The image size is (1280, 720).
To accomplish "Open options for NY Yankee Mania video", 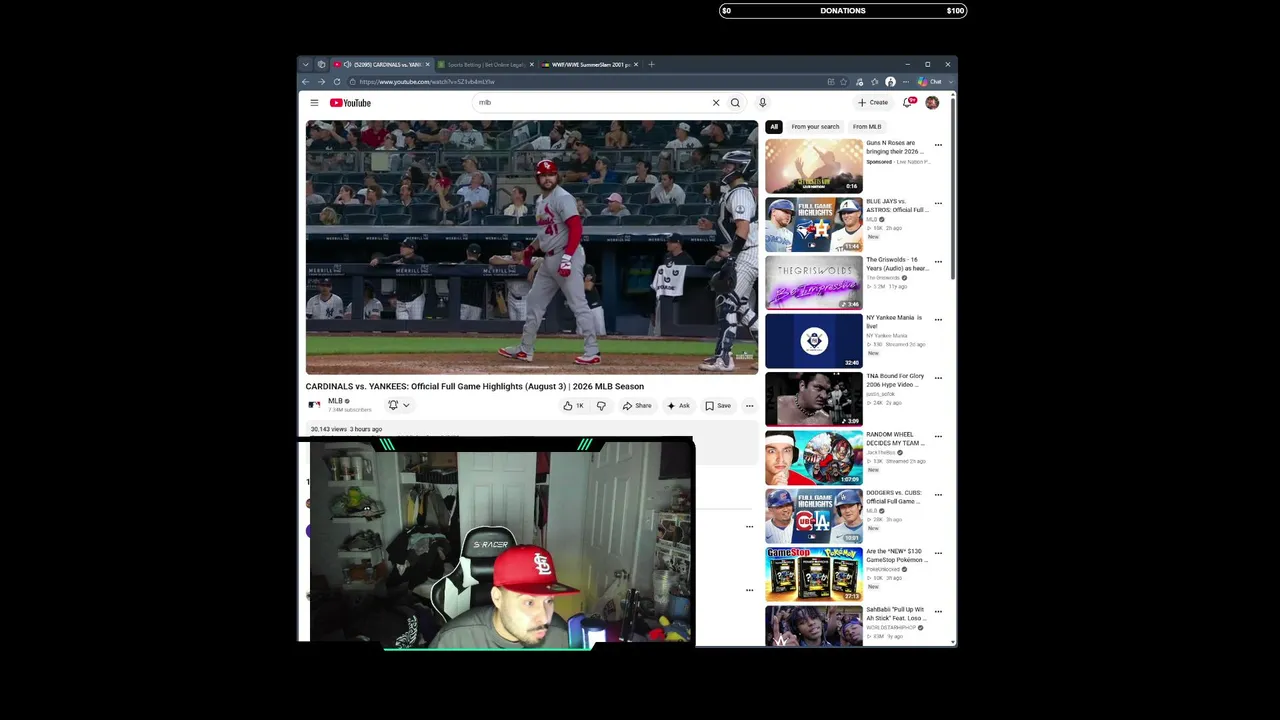I will click(938, 320).
